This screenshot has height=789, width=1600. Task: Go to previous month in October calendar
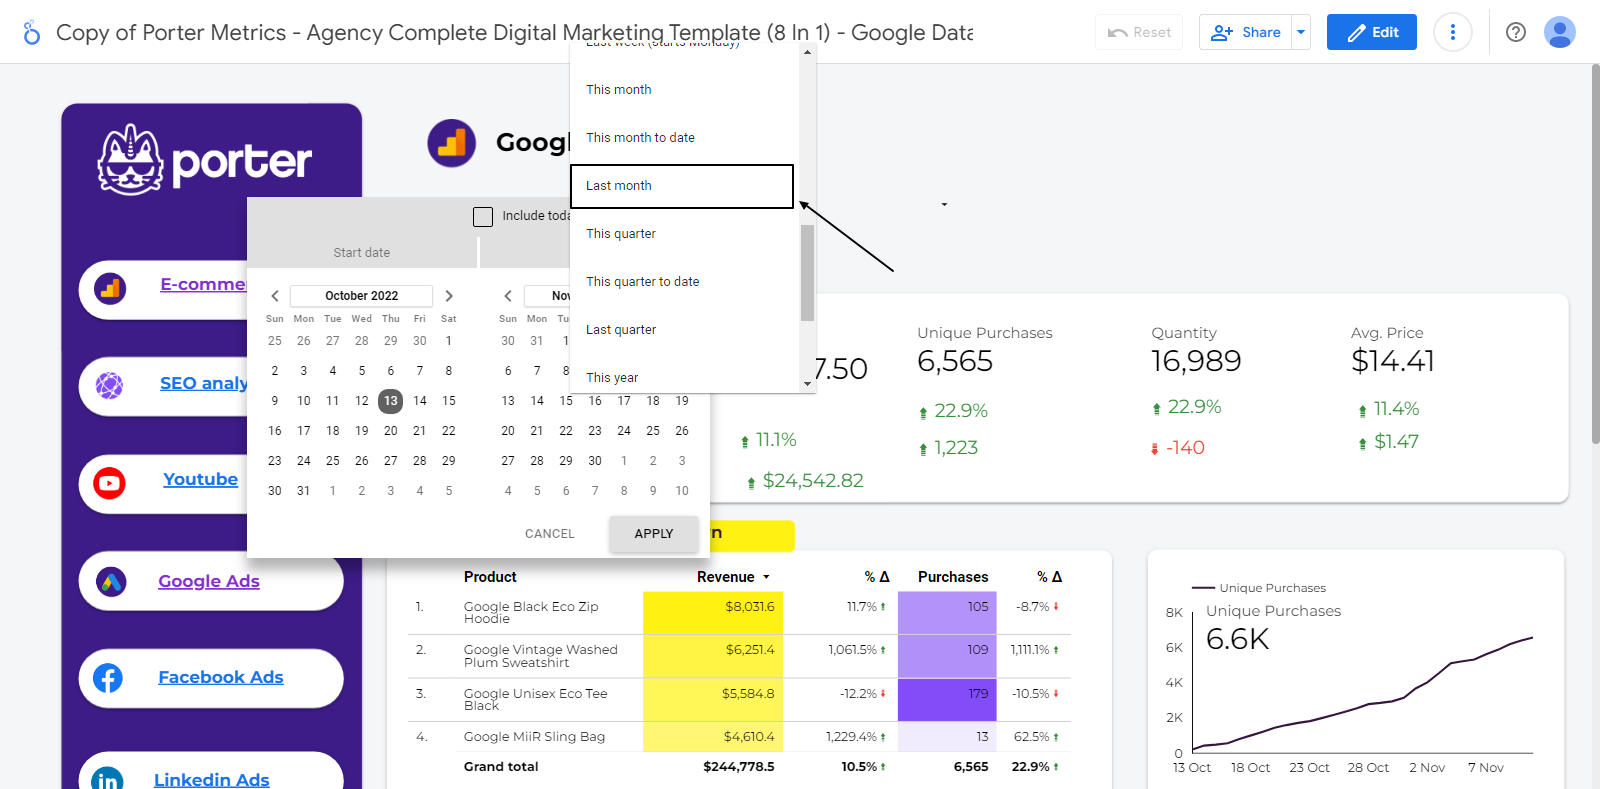(x=275, y=296)
